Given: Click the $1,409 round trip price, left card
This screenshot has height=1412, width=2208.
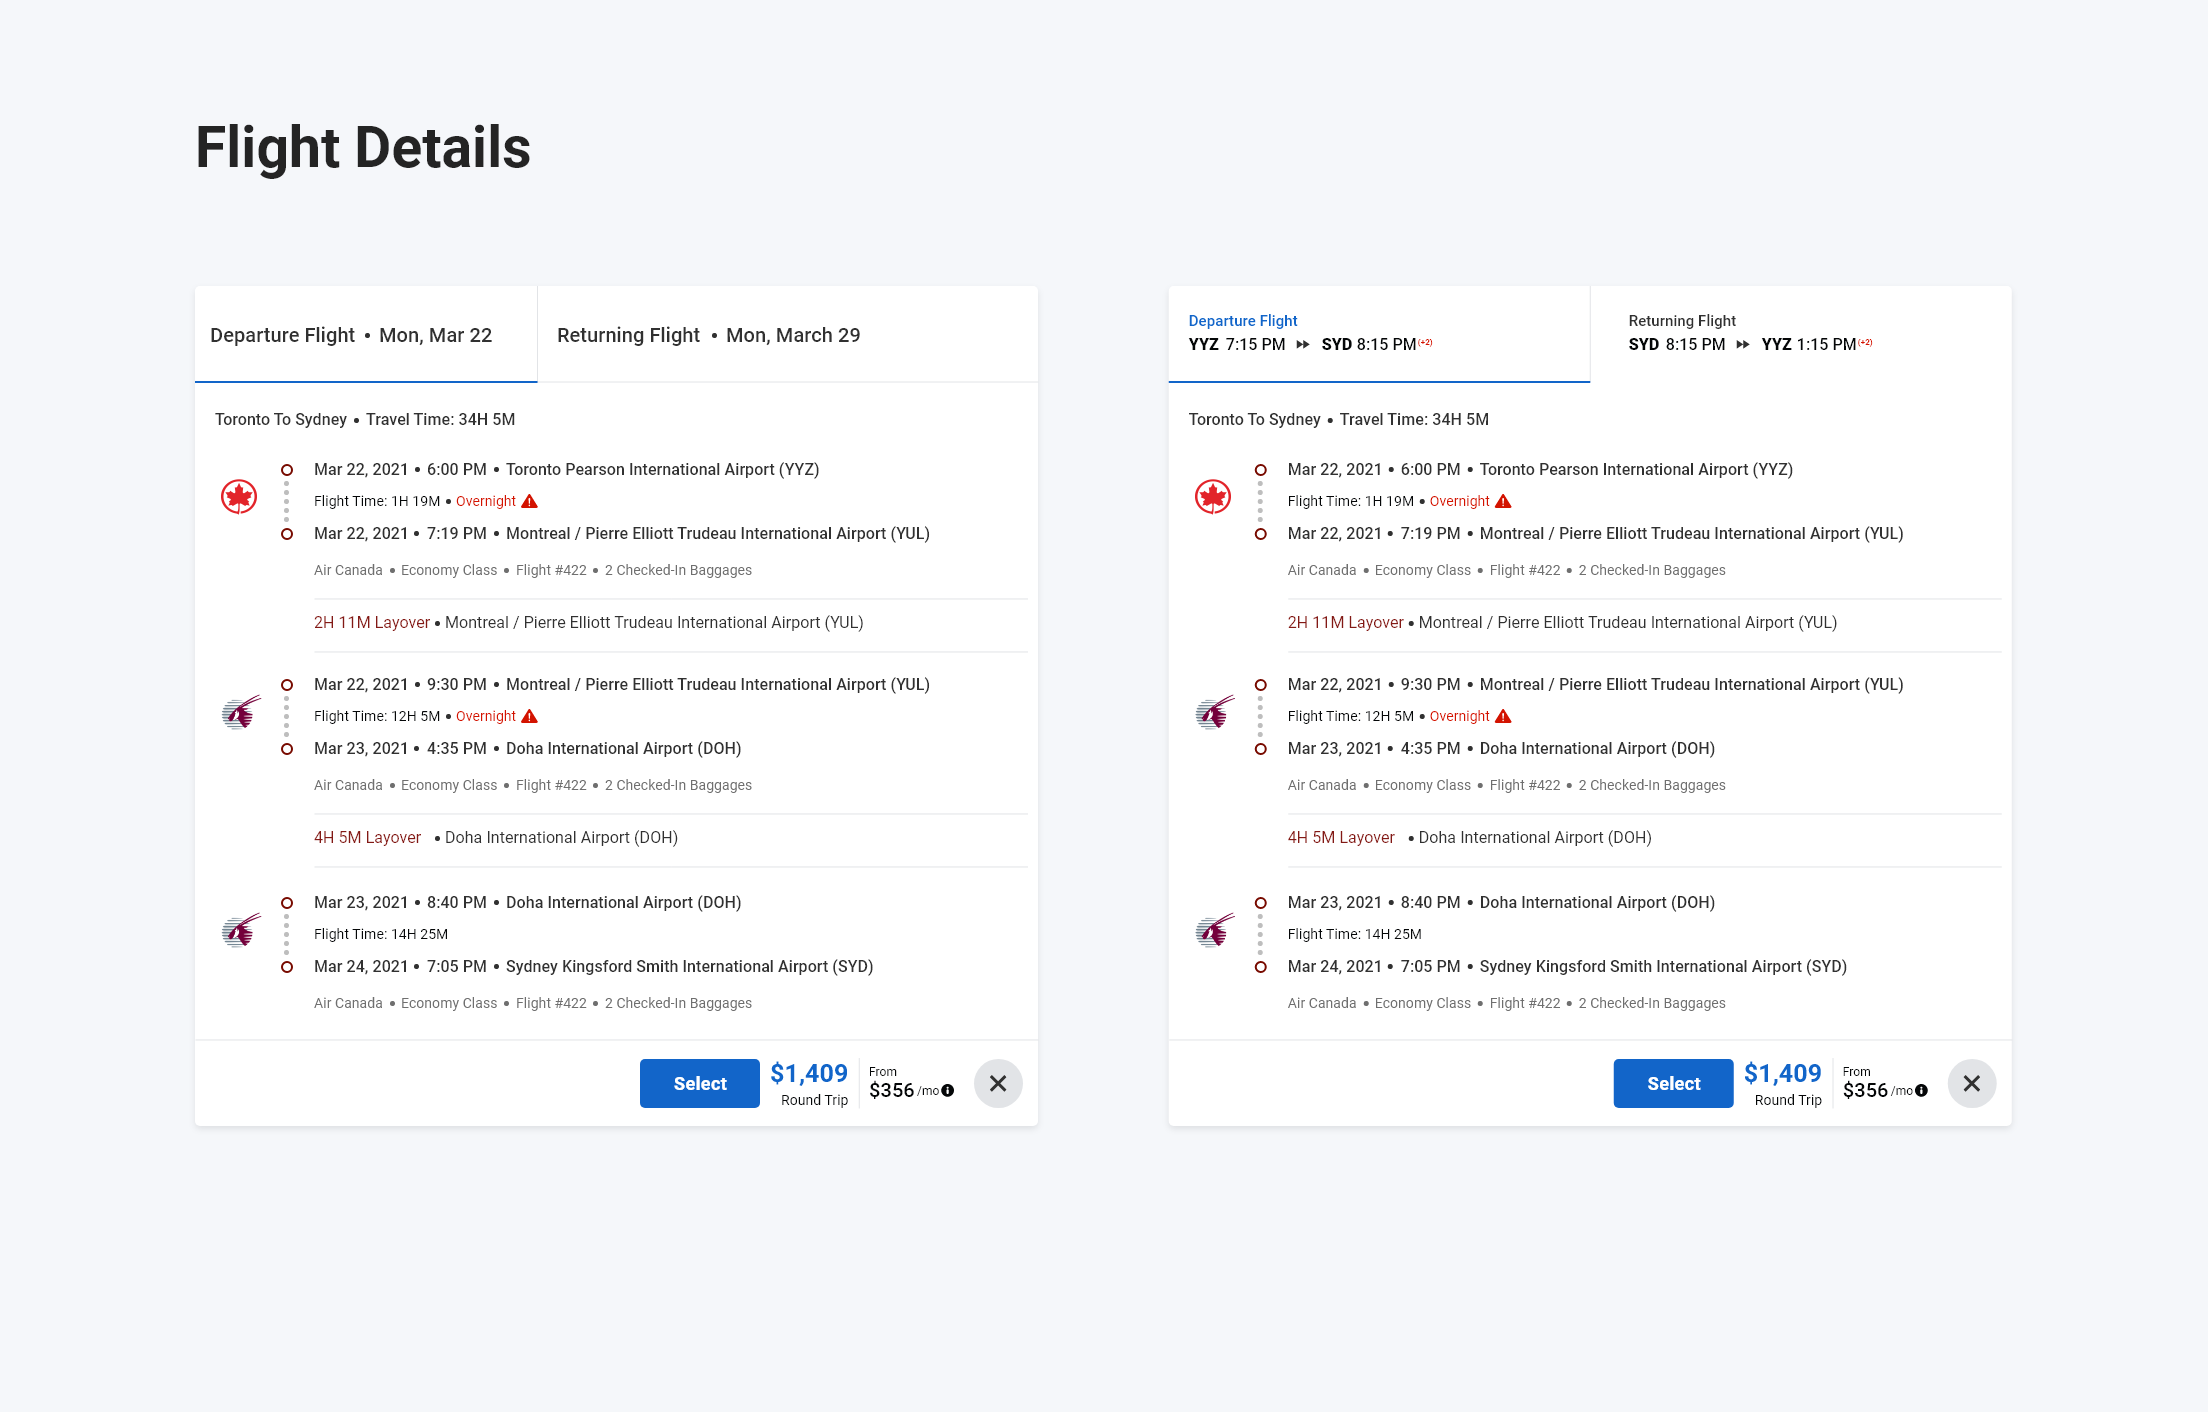Looking at the screenshot, I should pyautogui.click(x=809, y=1074).
